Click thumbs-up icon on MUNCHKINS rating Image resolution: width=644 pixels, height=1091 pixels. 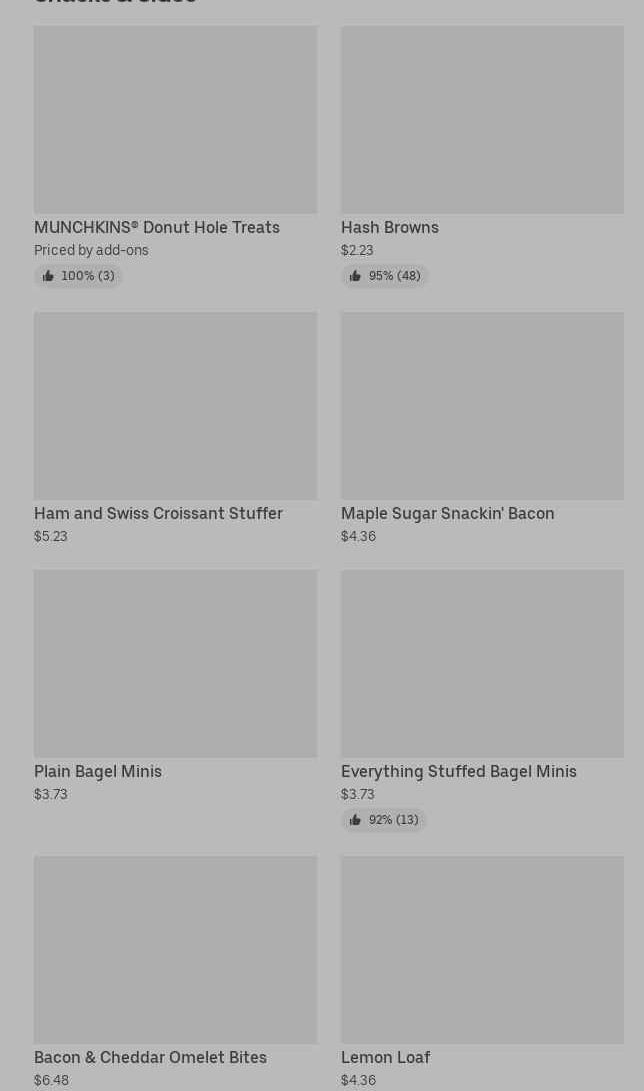click(x=48, y=276)
